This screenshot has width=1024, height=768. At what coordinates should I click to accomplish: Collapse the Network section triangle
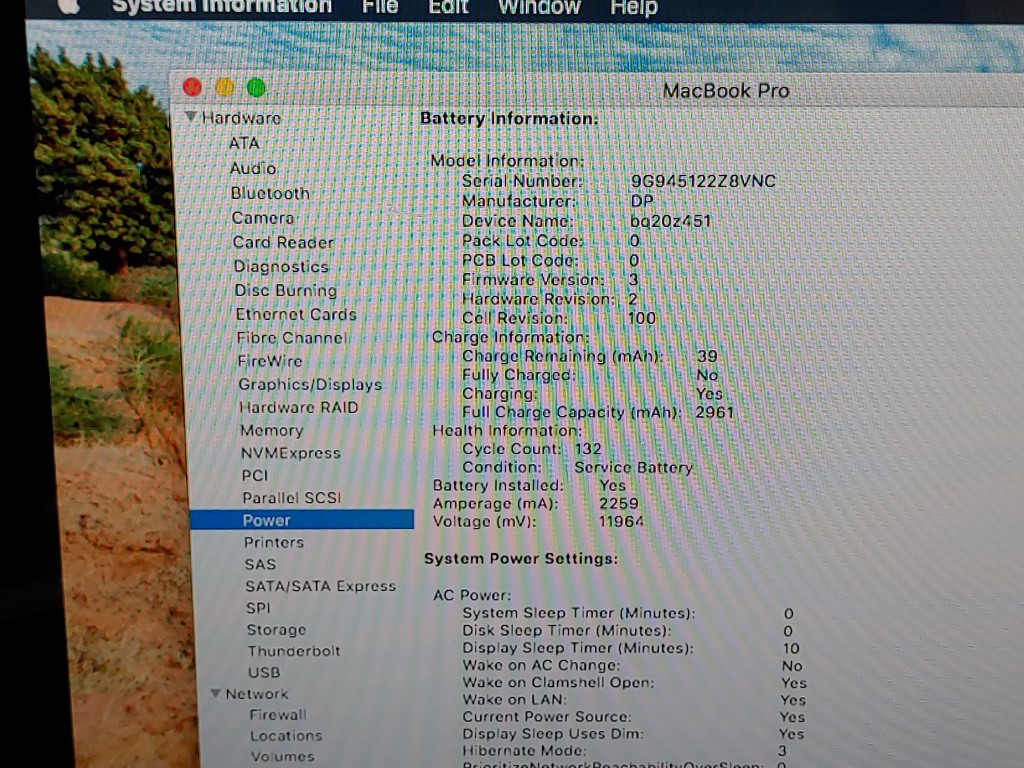[x=216, y=693]
